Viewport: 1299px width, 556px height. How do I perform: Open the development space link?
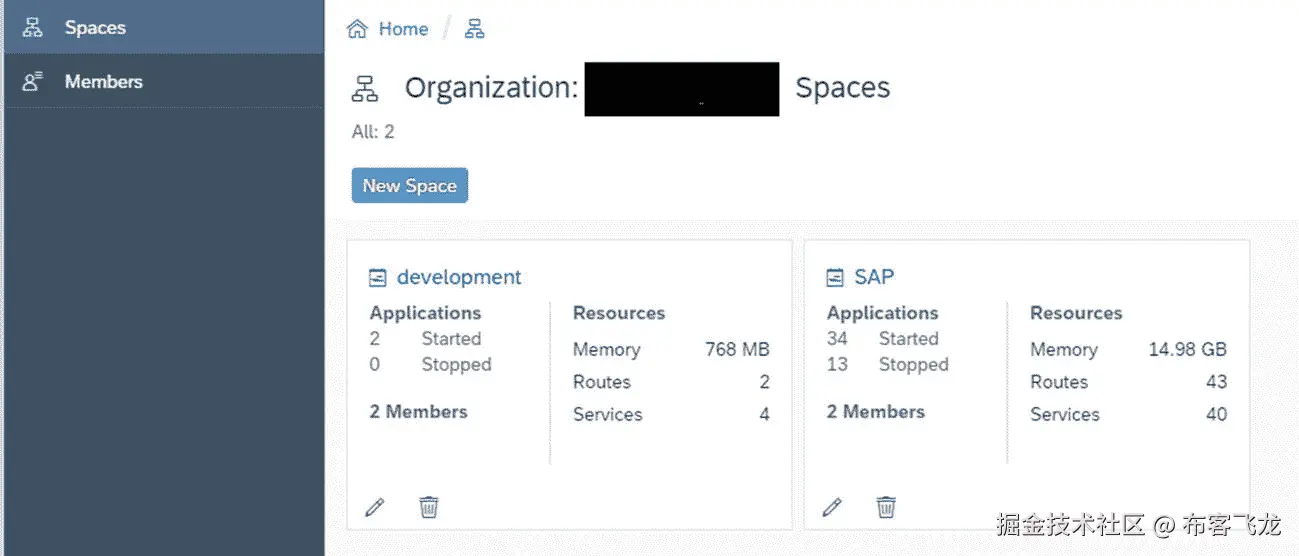(459, 277)
